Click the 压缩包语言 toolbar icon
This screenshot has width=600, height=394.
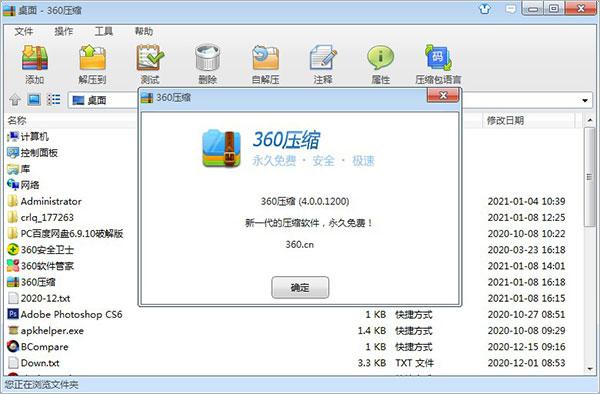coord(438,57)
